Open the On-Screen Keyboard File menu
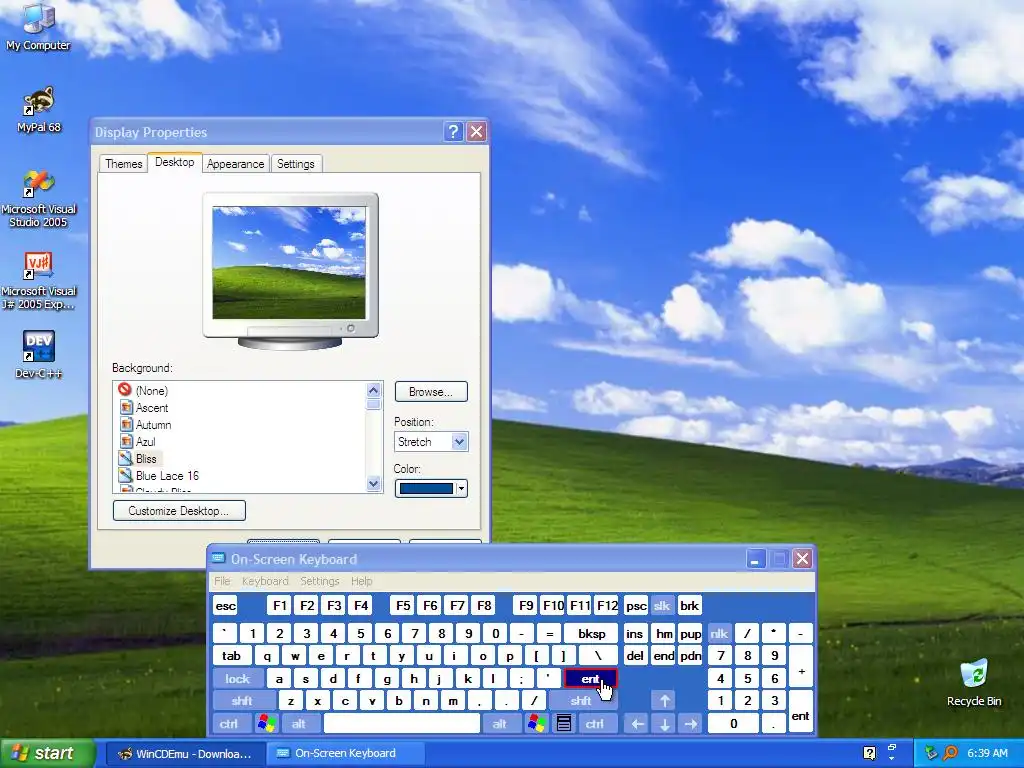The image size is (1024, 768). (222, 581)
